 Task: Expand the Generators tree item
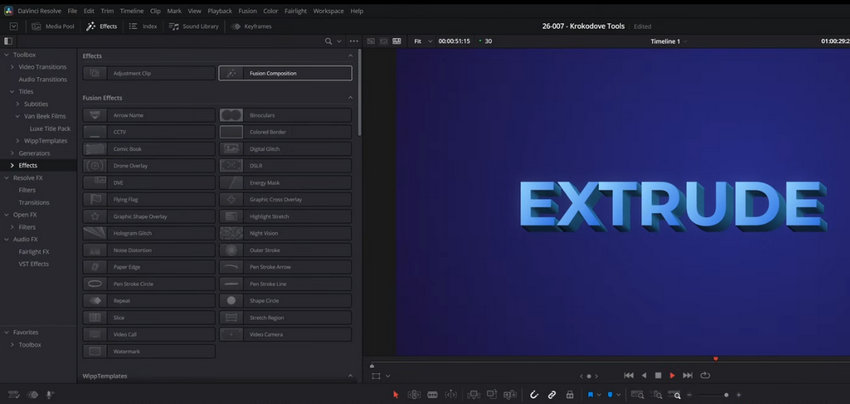(x=12, y=153)
